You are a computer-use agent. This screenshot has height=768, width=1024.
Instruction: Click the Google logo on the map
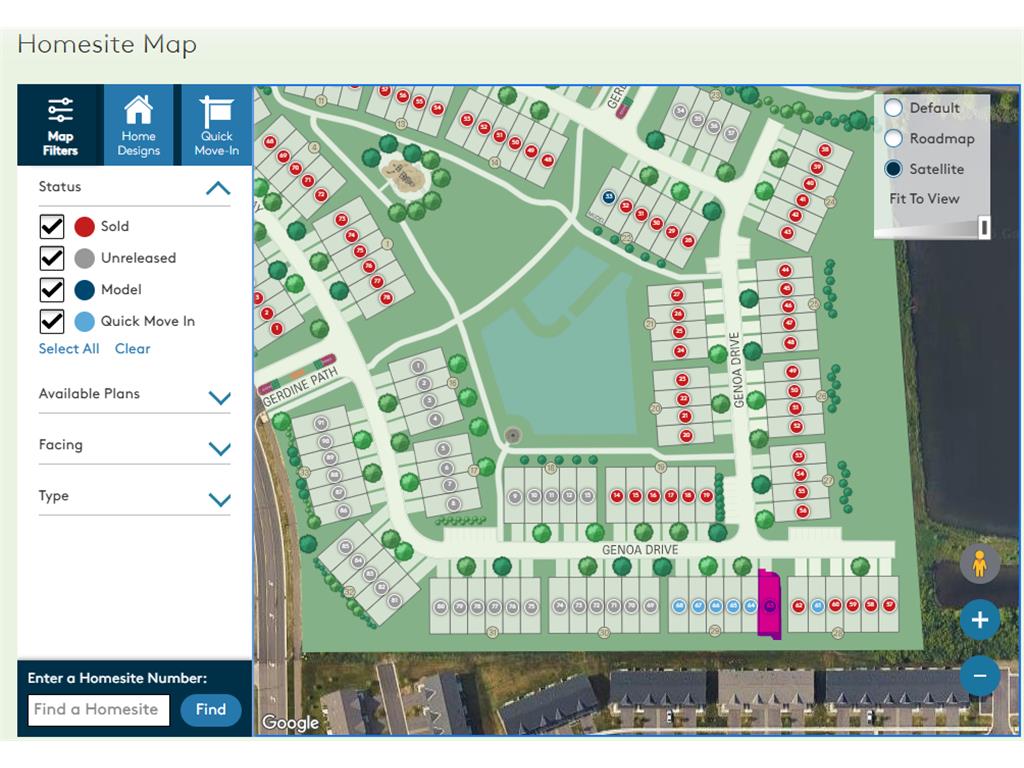(x=290, y=722)
